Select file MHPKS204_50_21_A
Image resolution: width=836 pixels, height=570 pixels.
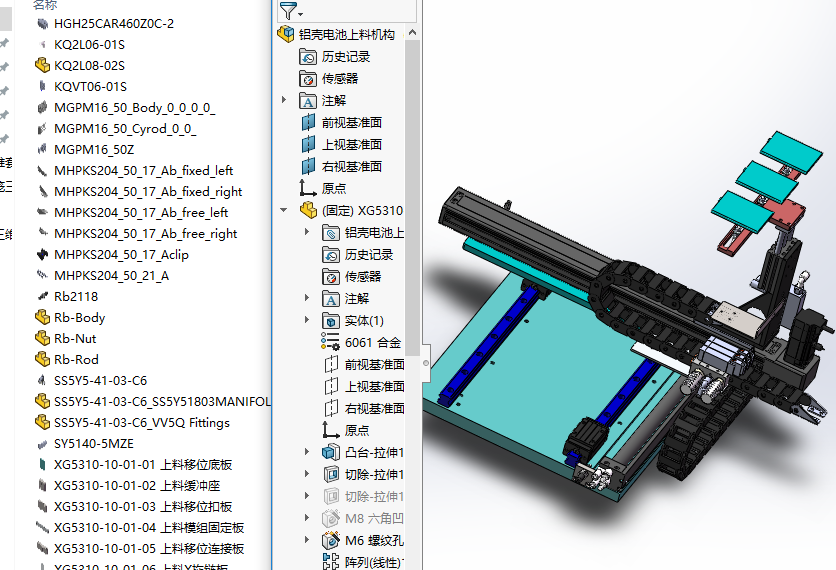coord(111,275)
